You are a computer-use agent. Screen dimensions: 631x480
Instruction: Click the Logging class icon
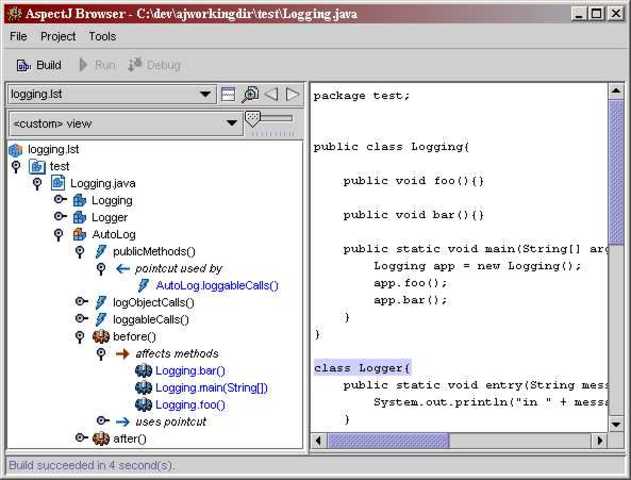point(79,200)
